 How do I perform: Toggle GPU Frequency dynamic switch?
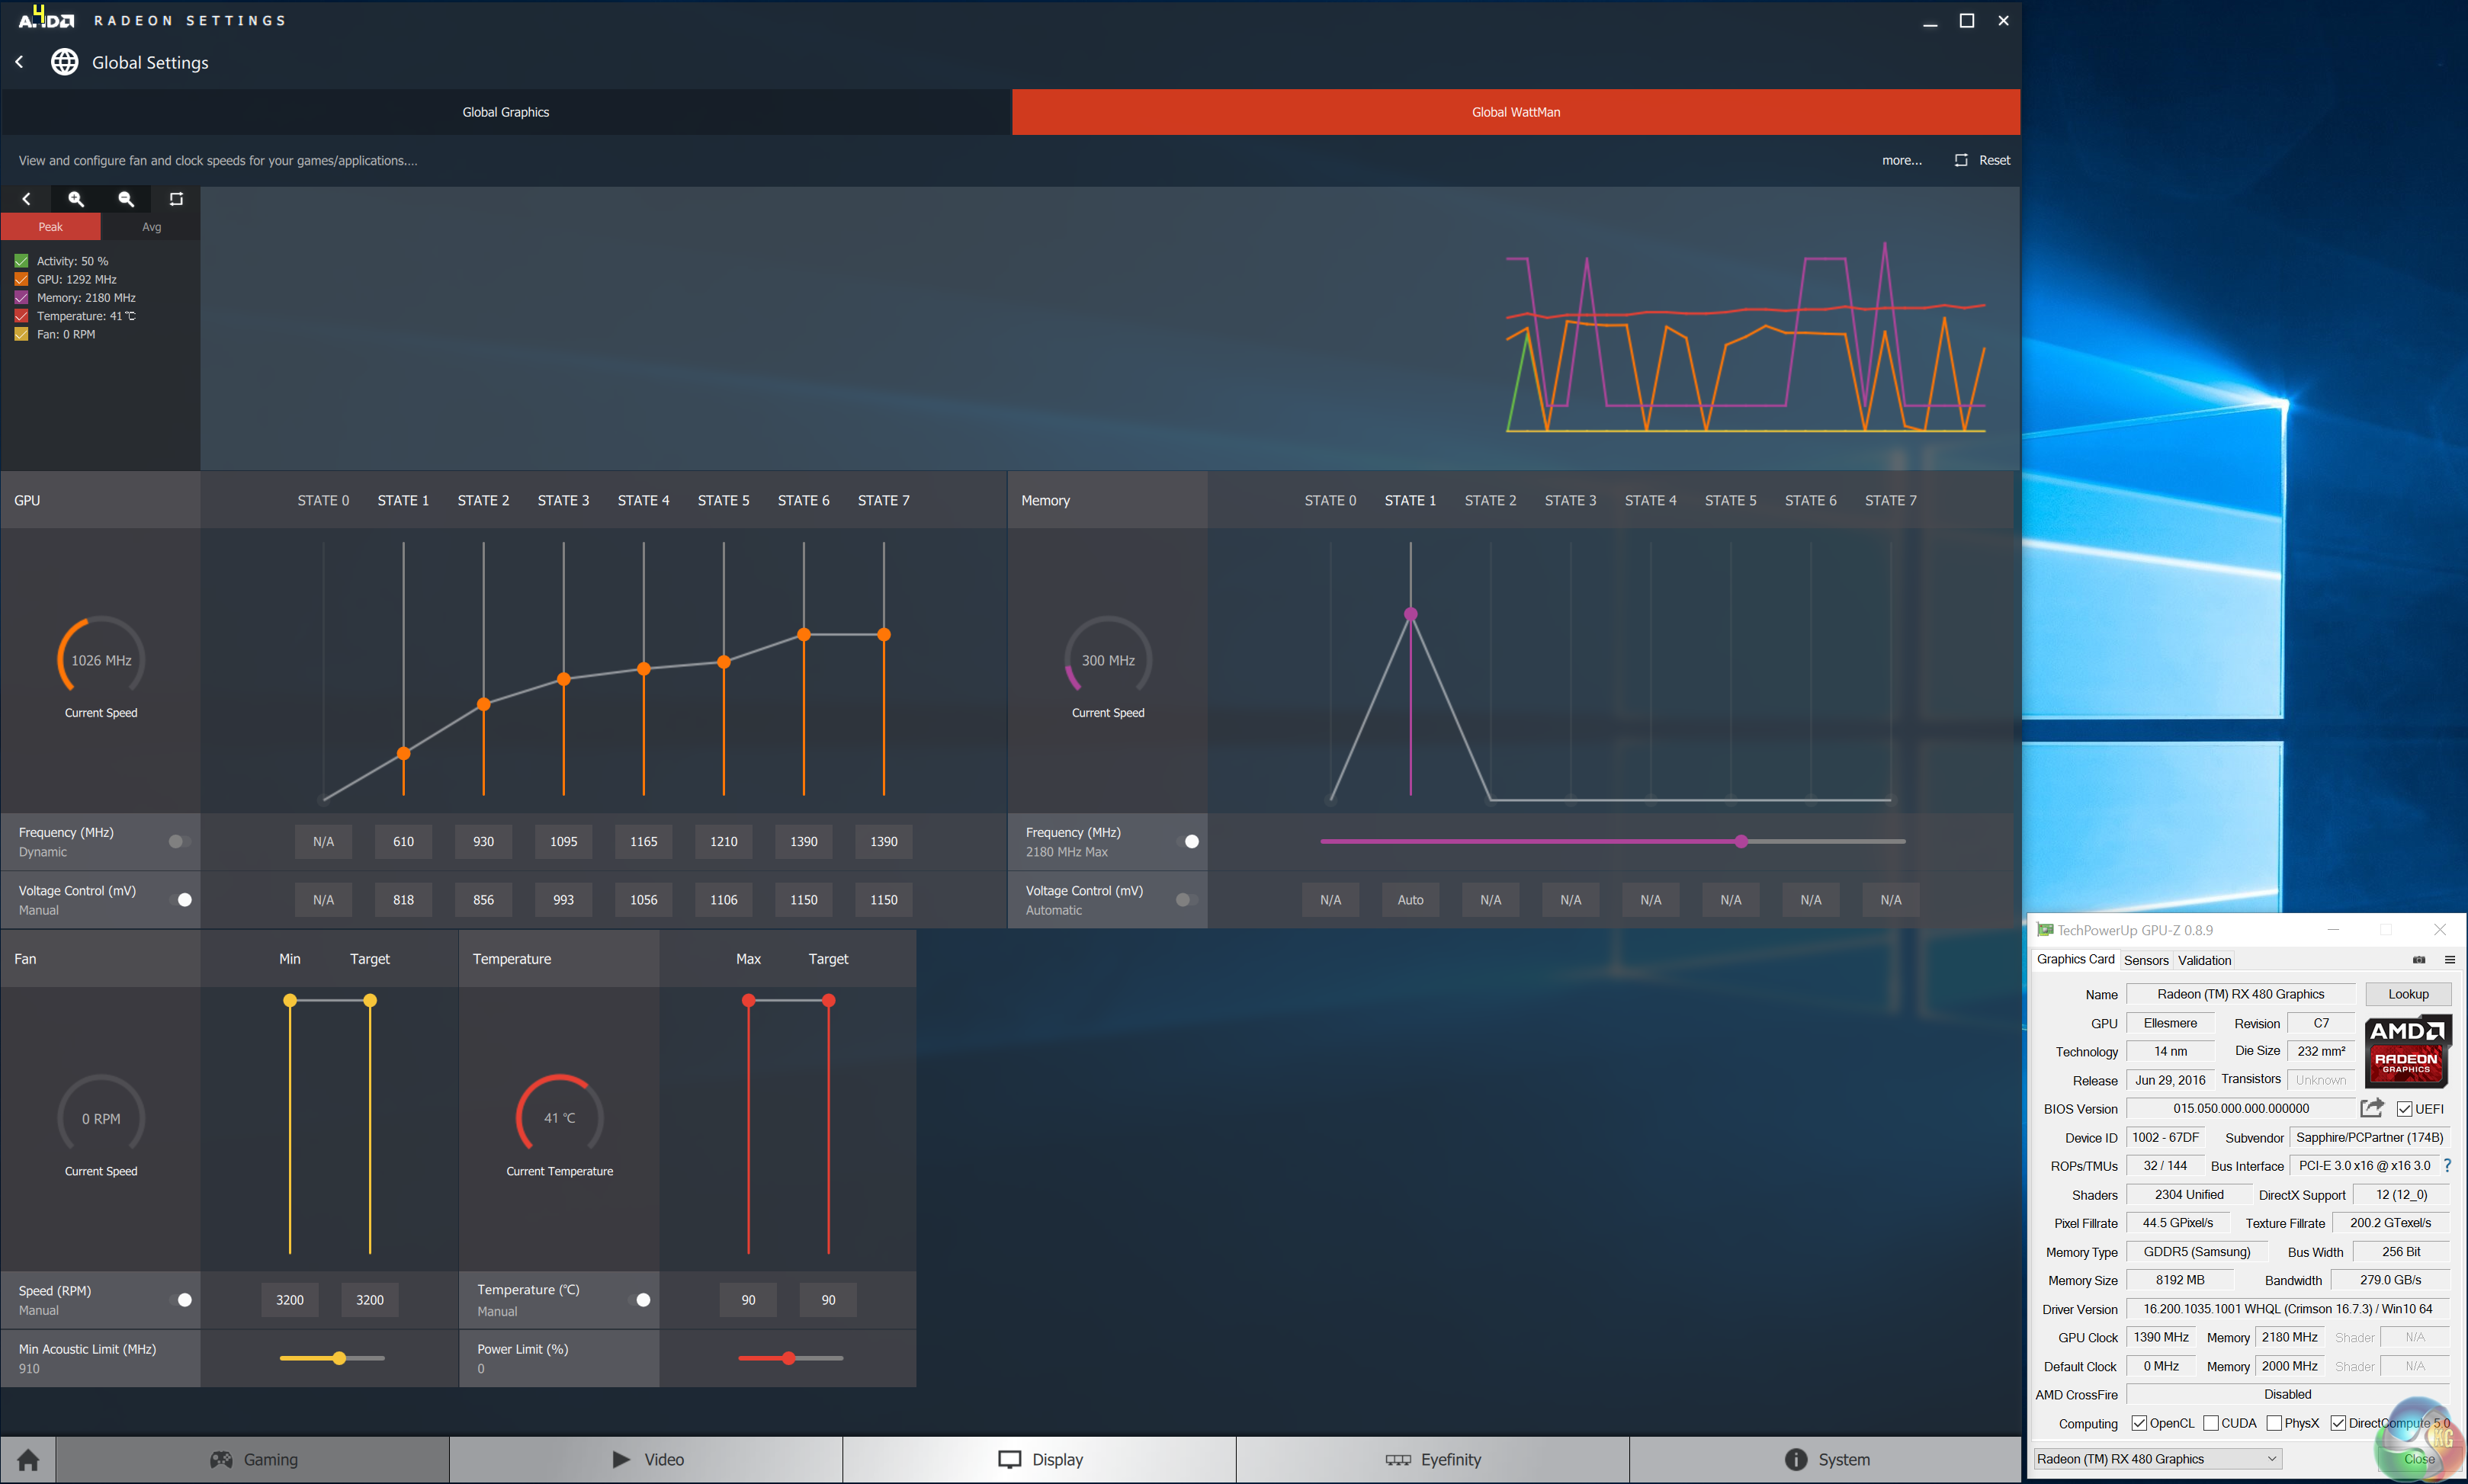click(179, 841)
